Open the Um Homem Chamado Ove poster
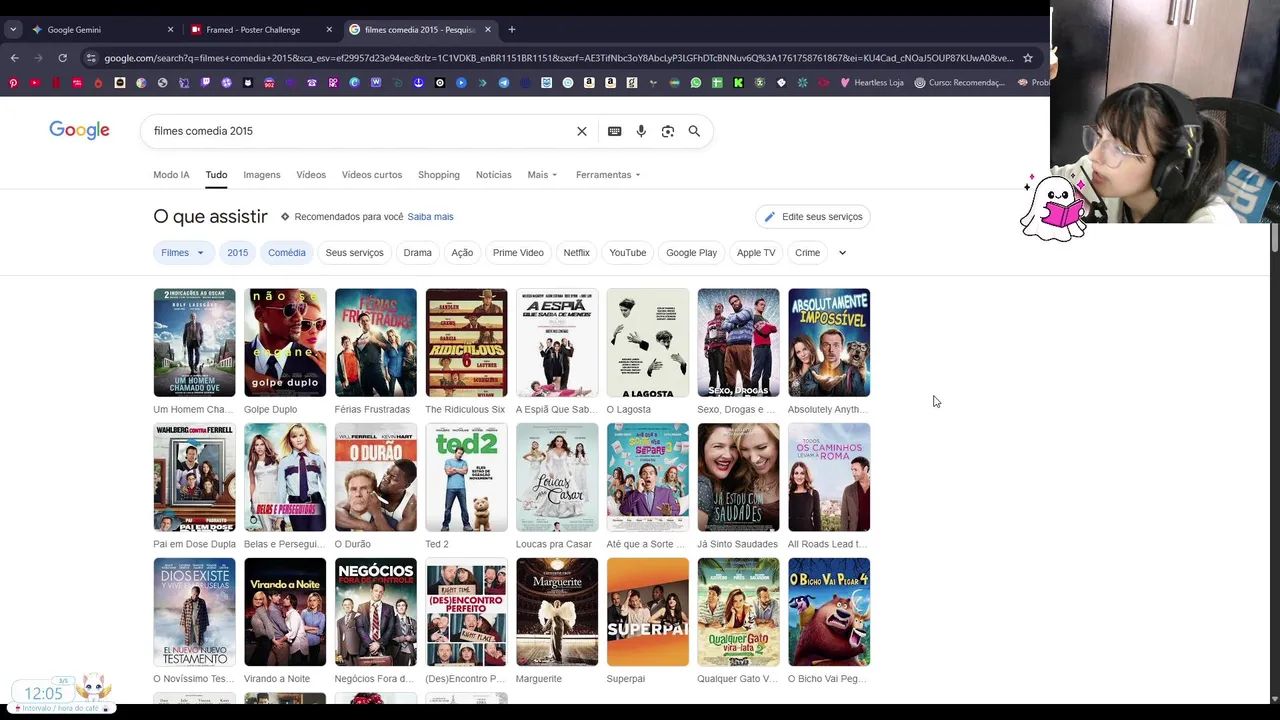The height and width of the screenshot is (720, 1280). 194,343
